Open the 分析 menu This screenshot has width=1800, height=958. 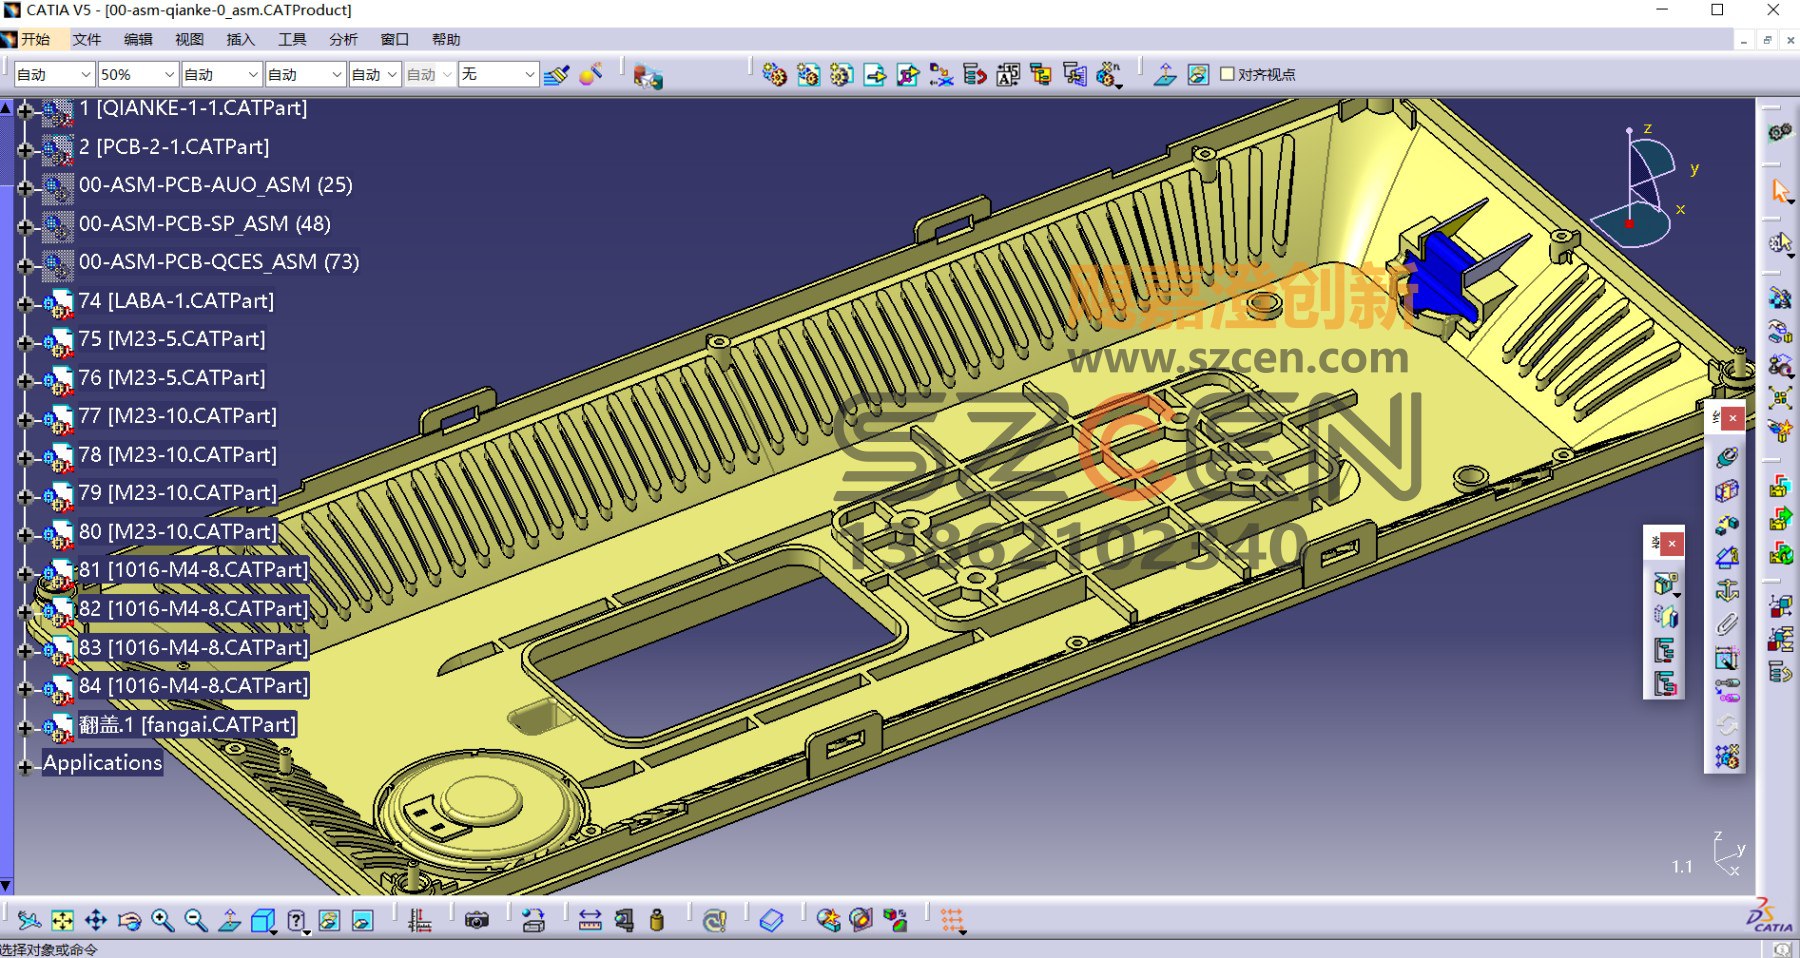point(343,39)
